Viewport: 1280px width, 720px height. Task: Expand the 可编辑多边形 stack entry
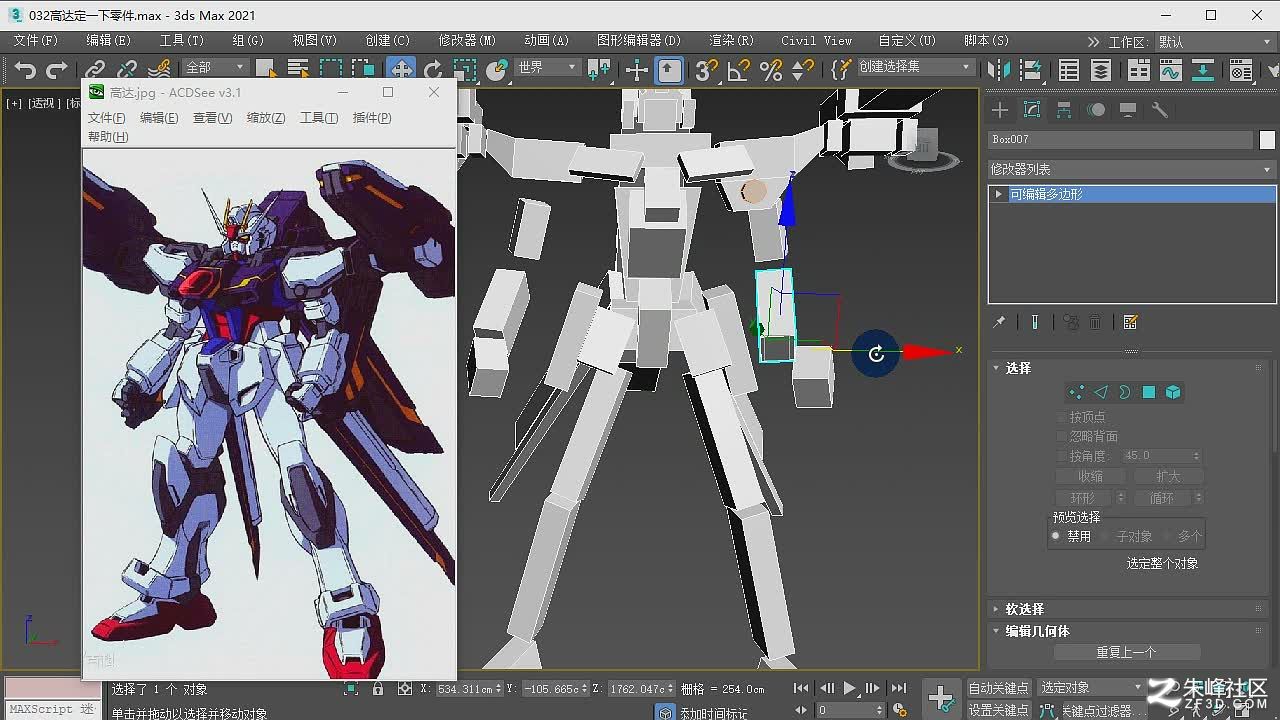point(998,194)
